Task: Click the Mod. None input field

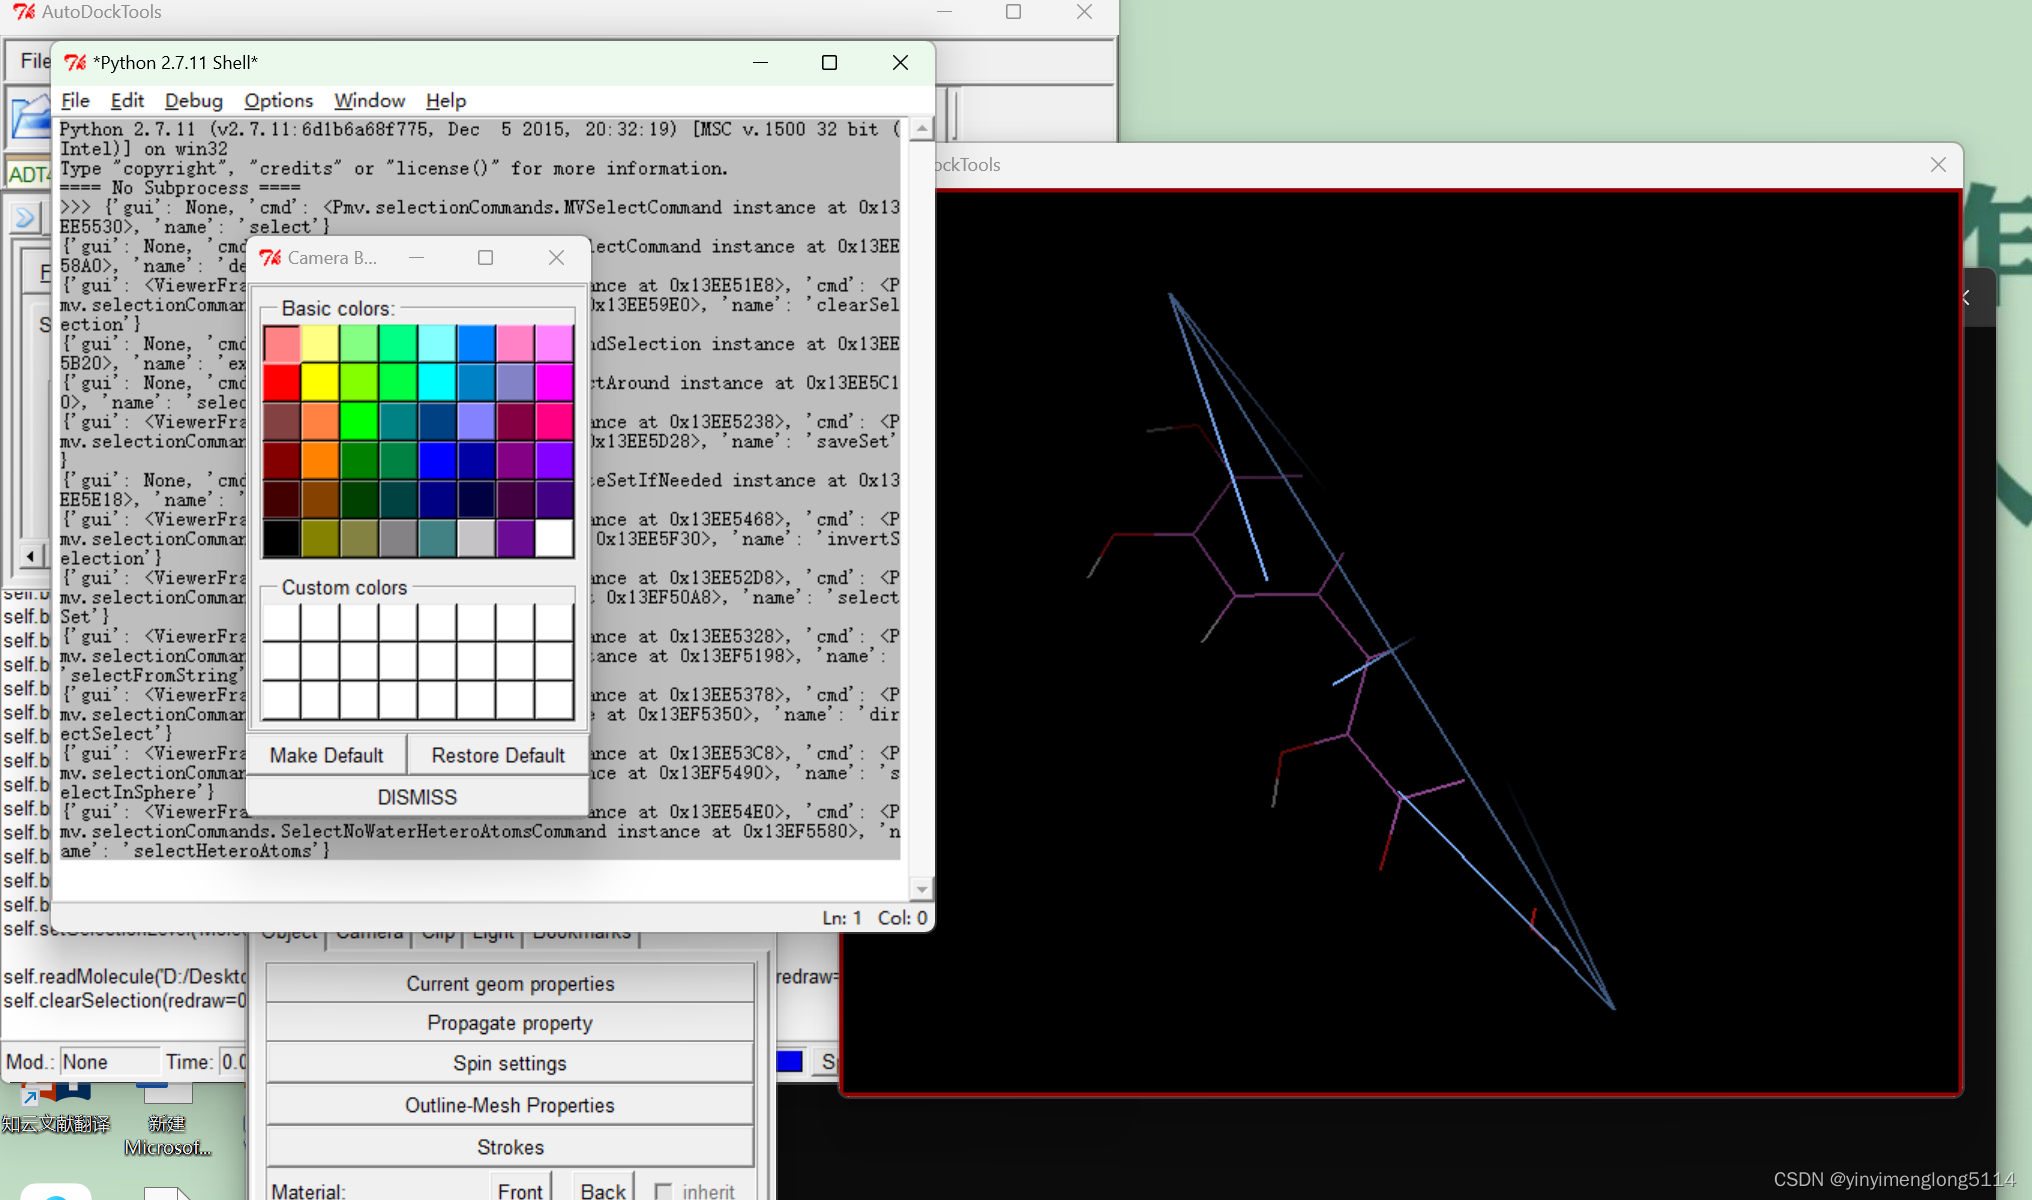Action: tap(108, 1062)
